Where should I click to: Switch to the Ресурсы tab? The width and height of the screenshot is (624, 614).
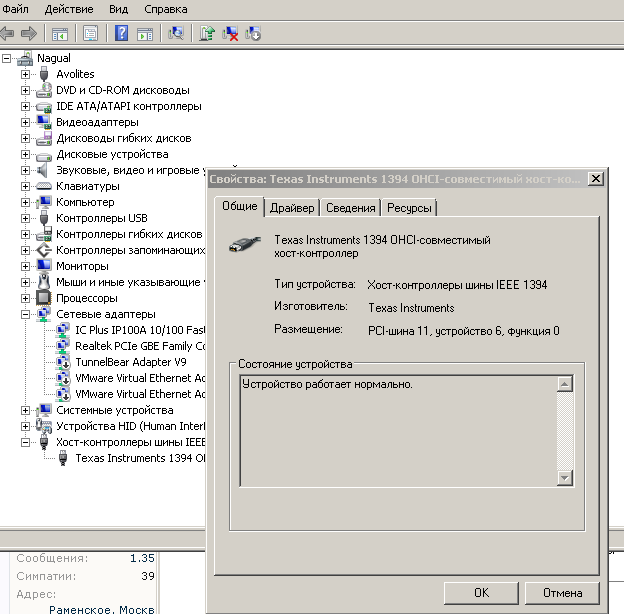point(409,208)
